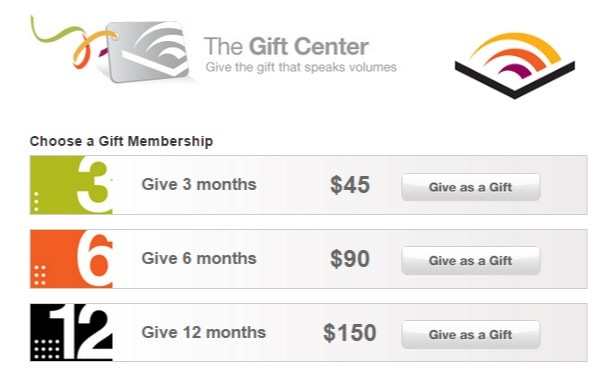Image resolution: width=603 pixels, height=374 pixels.
Task: Click The Gift Center title
Action: [287, 47]
